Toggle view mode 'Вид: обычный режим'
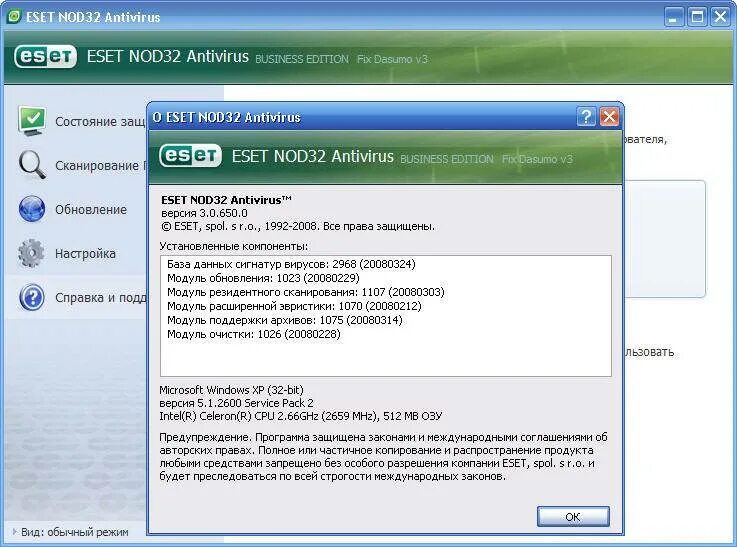The width and height of the screenshot is (737, 547). 71,532
